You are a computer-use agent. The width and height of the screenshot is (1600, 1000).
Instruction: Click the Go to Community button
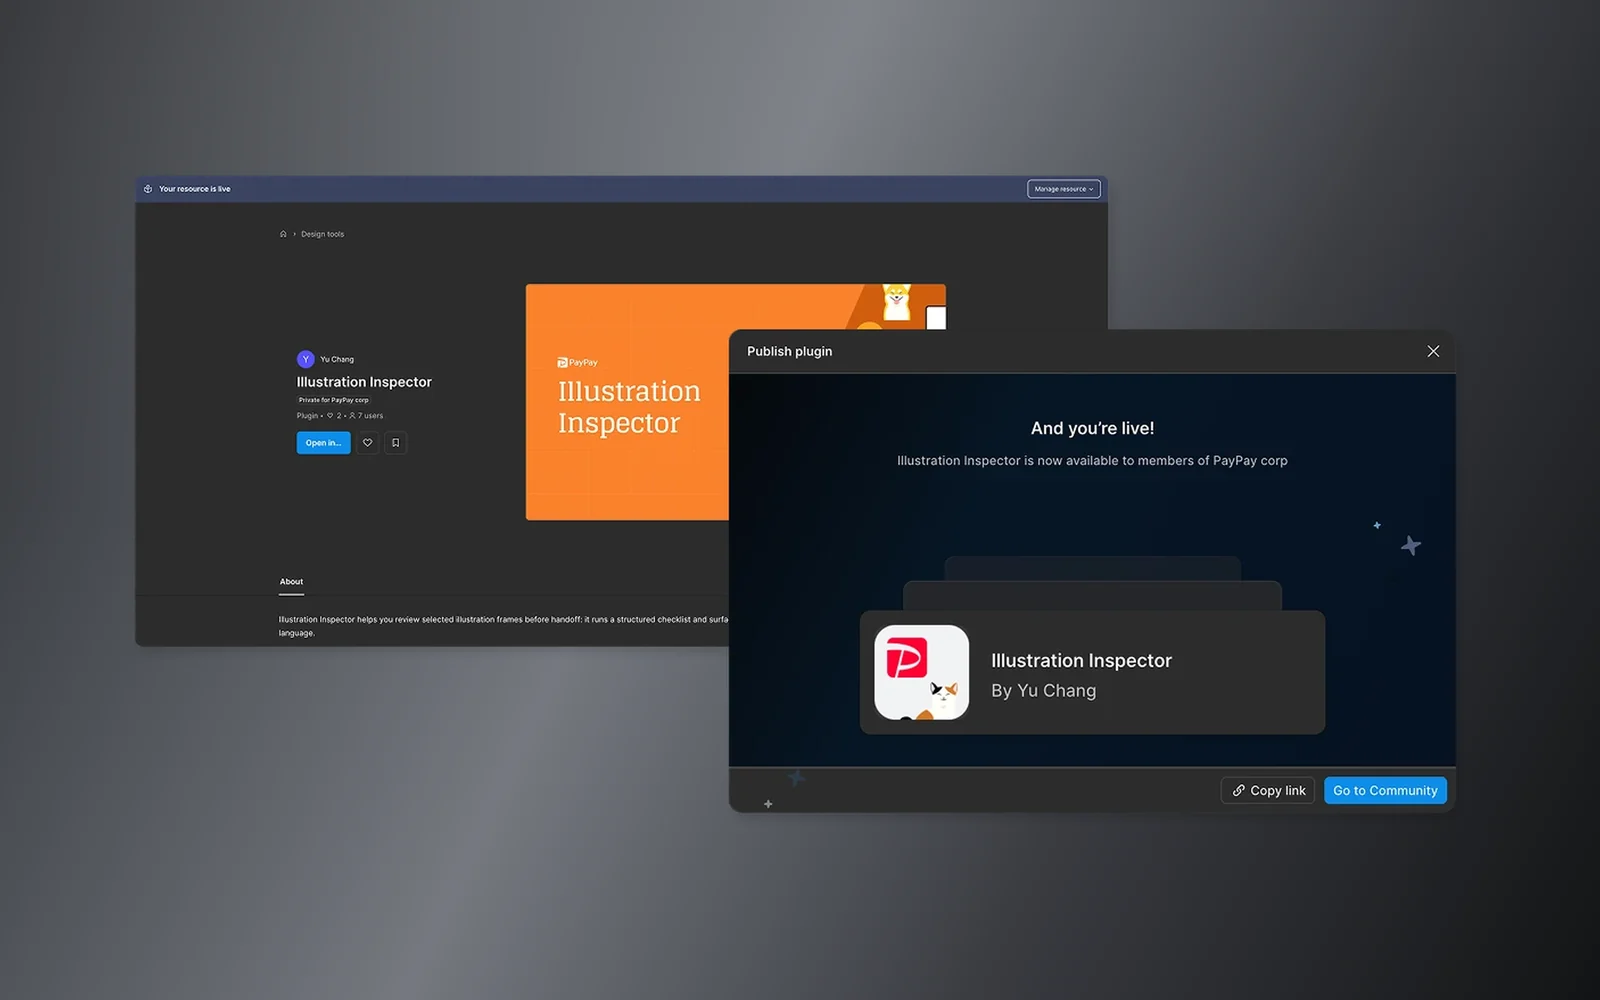pyautogui.click(x=1385, y=790)
